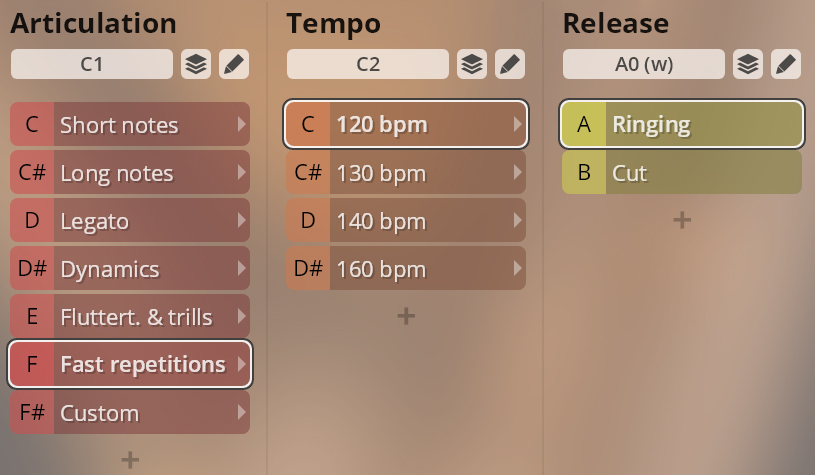
Task: Add a new tempo entry with the plus icon
Action: tap(406, 316)
